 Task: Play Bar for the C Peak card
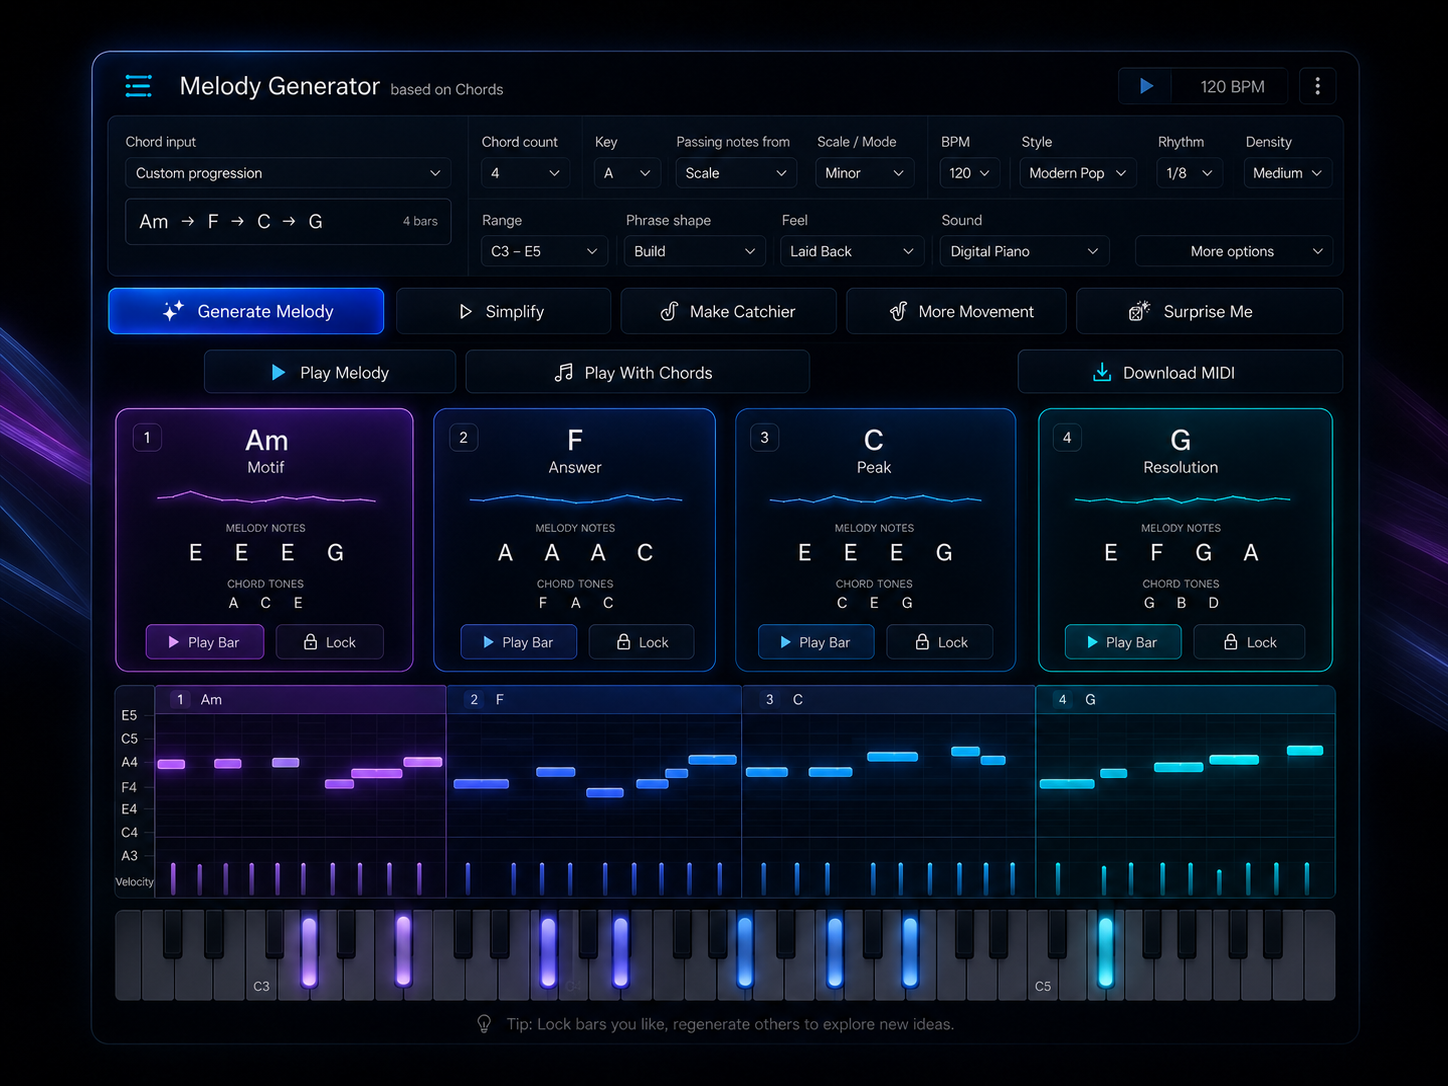815,642
